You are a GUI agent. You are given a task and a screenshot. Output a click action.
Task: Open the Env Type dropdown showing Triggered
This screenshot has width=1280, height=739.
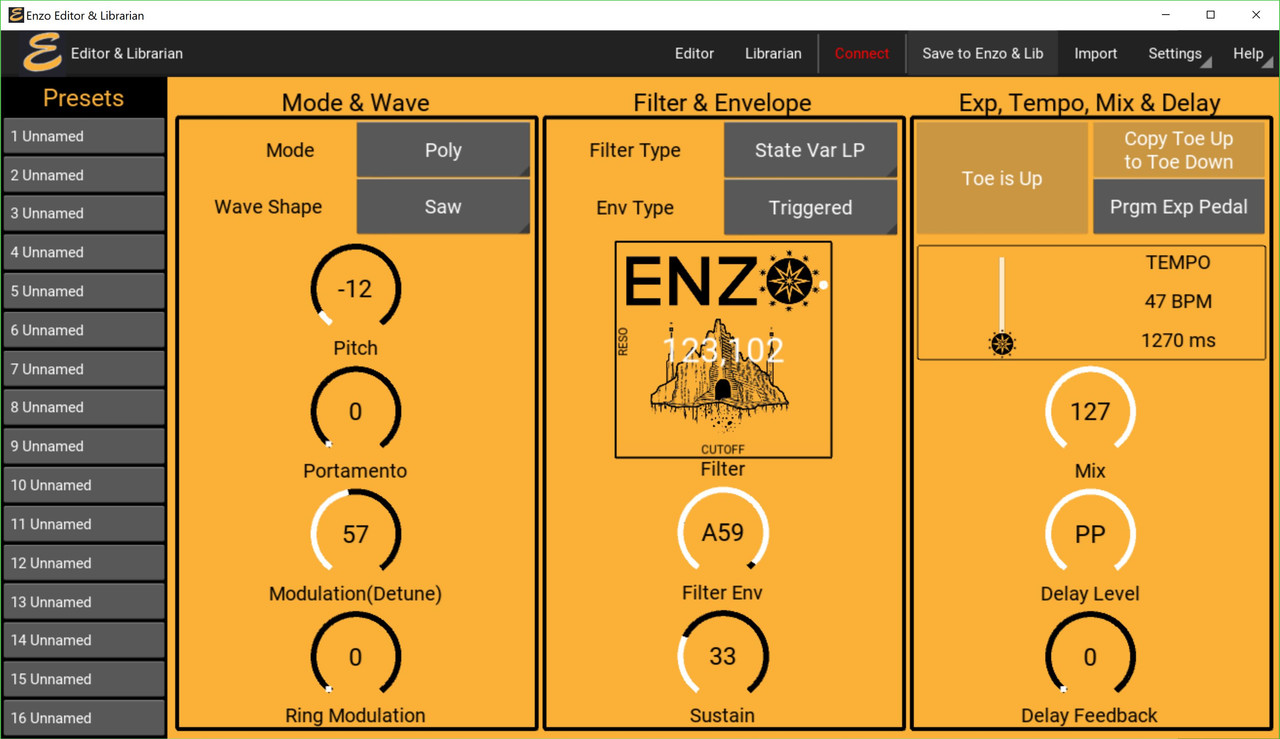(810, 207)
